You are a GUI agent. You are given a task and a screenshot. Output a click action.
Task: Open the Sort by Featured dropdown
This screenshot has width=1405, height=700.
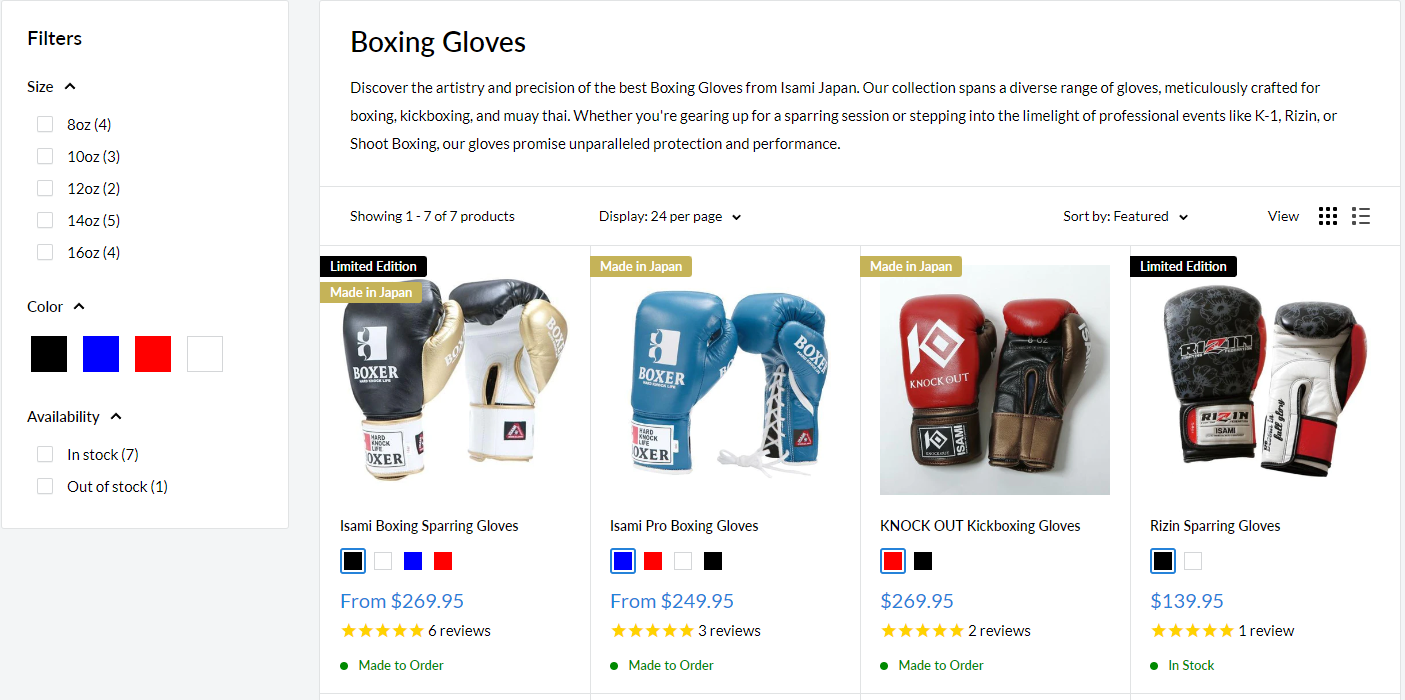[1126, 216]
